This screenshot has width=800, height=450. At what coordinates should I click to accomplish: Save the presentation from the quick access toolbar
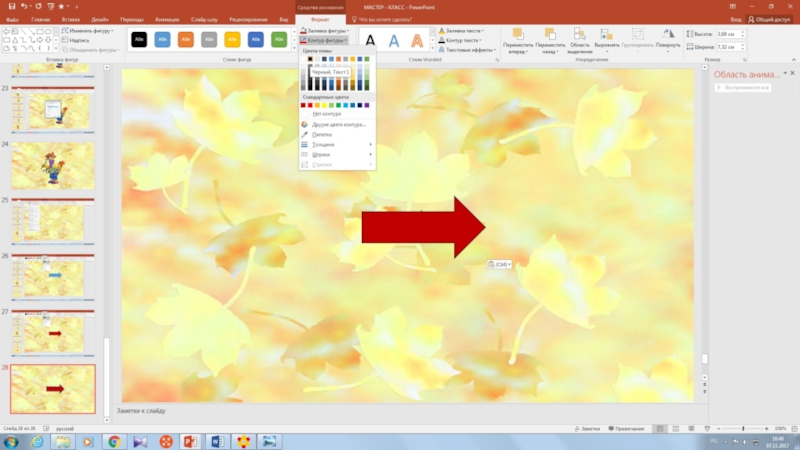coord(11,7)
